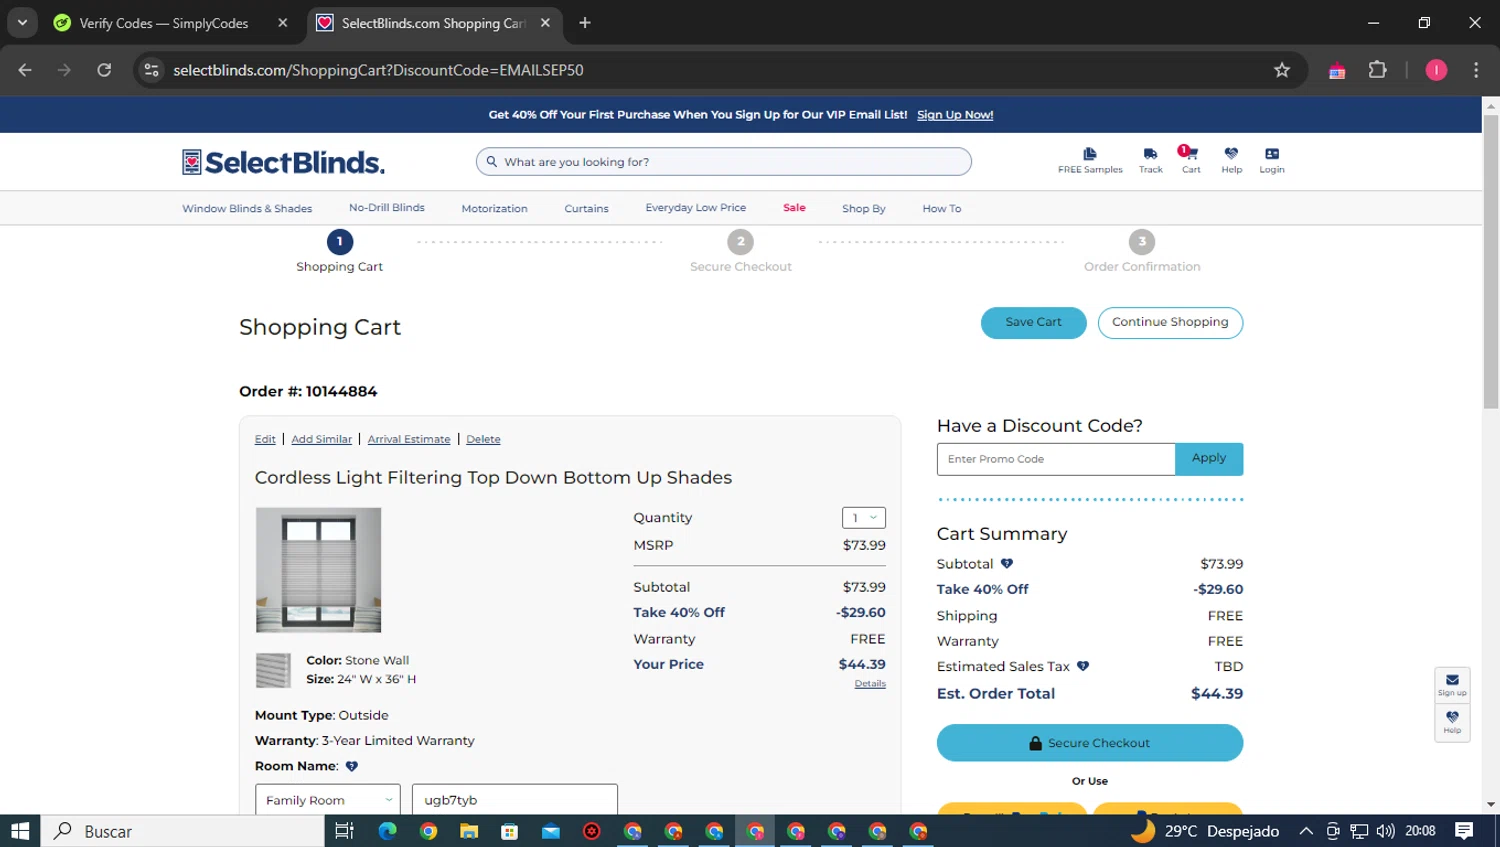View site information icon in address bar
1500x847 pixels.
[151, 70]
